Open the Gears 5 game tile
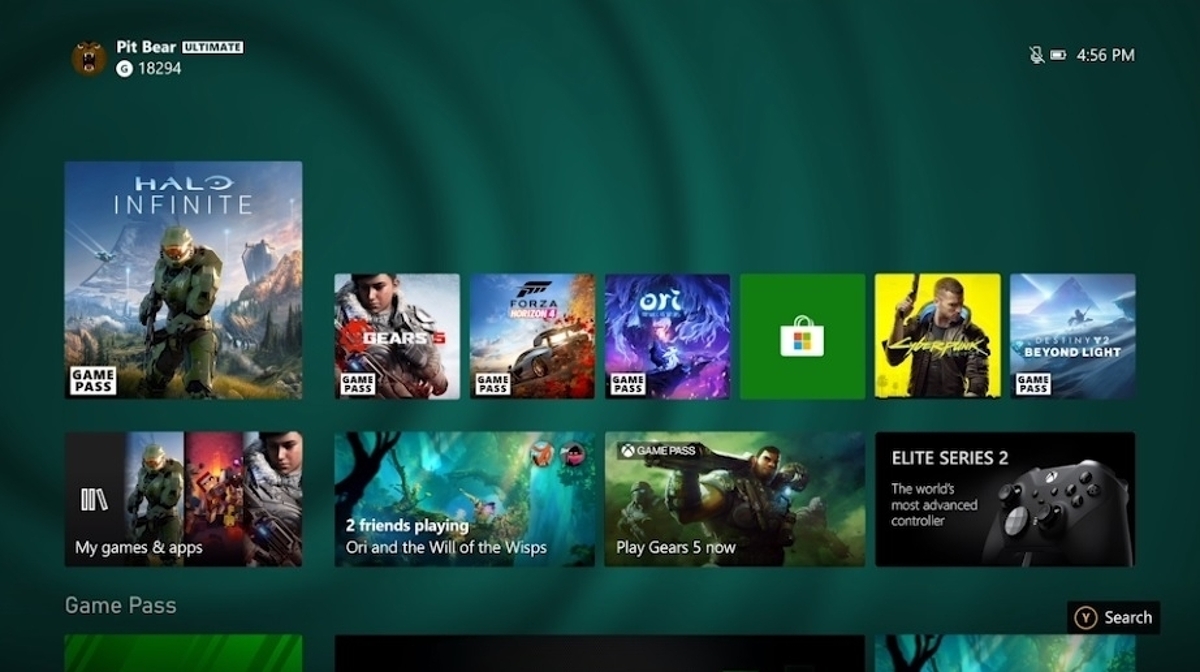The image size is (1200, 672). 397,337
